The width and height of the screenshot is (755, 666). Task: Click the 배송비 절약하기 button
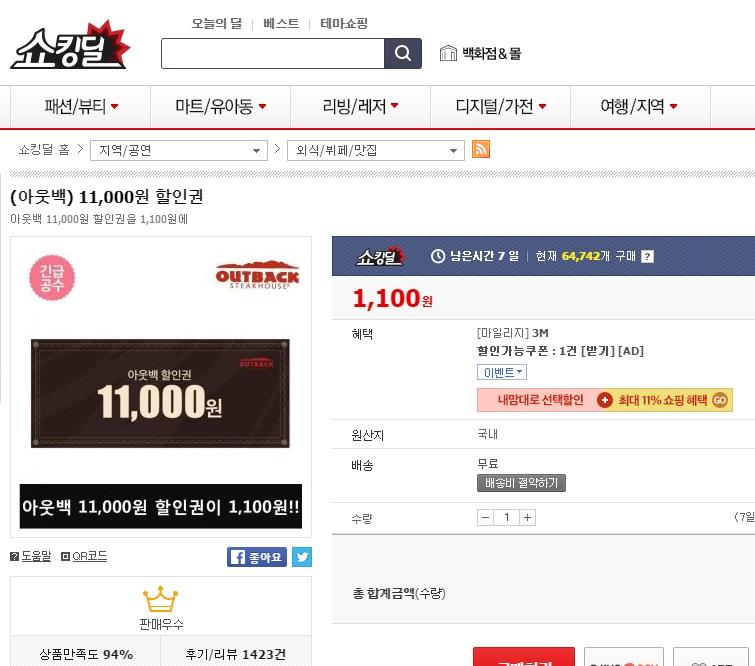(x=521, y=483)
